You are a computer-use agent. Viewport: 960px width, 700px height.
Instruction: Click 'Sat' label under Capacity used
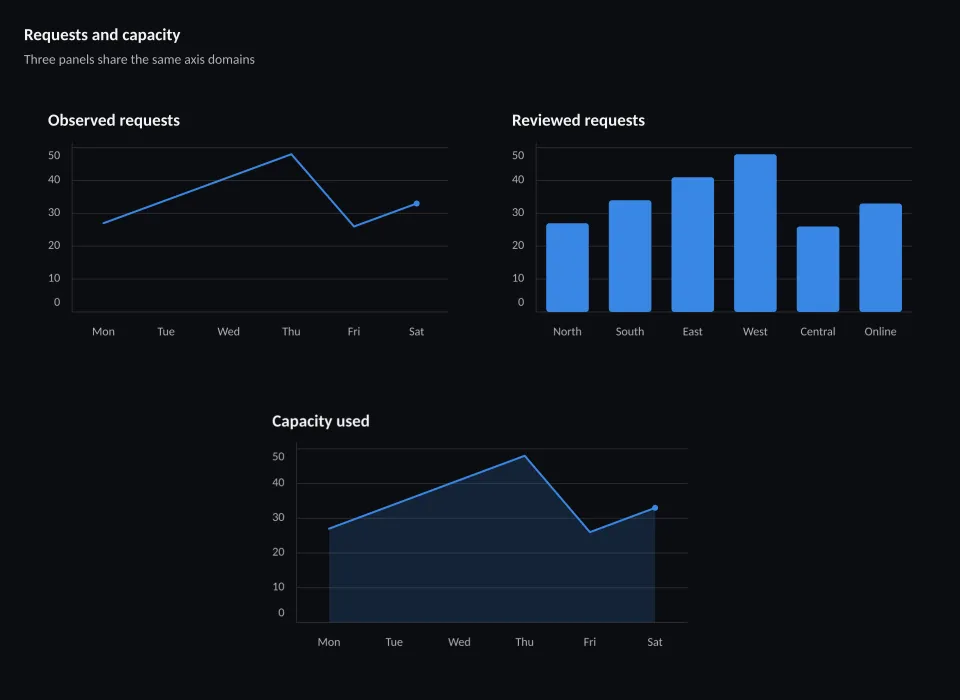click(x=654, y=642)
